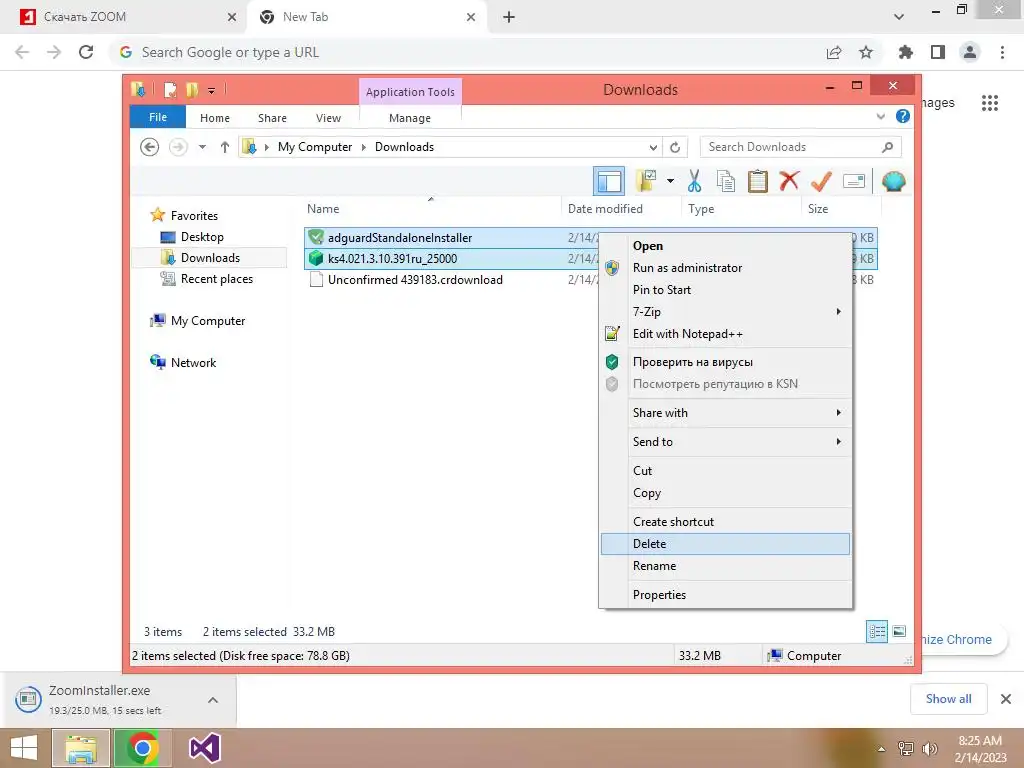Toggle the navigation pane toolbar button

click(609, 181)
